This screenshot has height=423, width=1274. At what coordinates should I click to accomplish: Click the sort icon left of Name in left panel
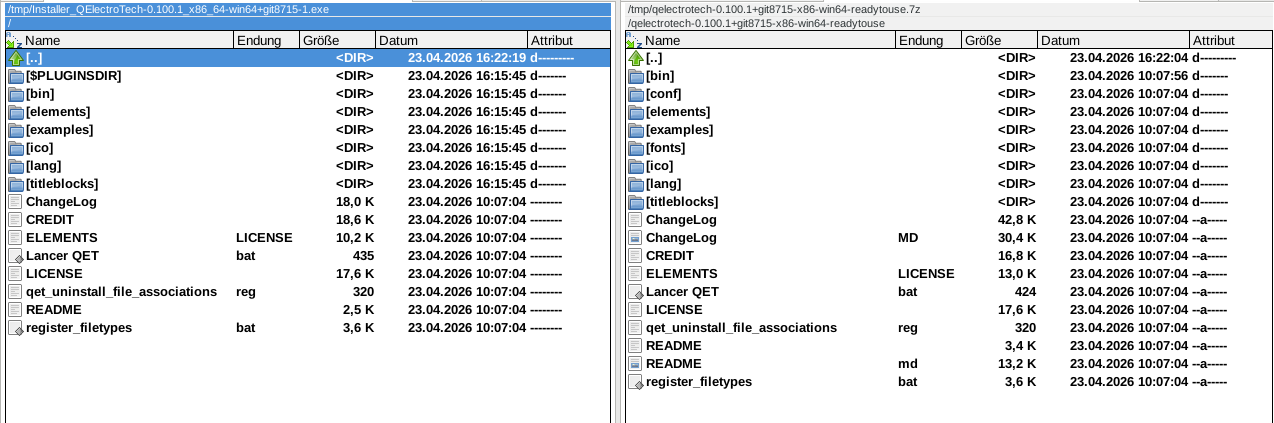pos(13,41)
